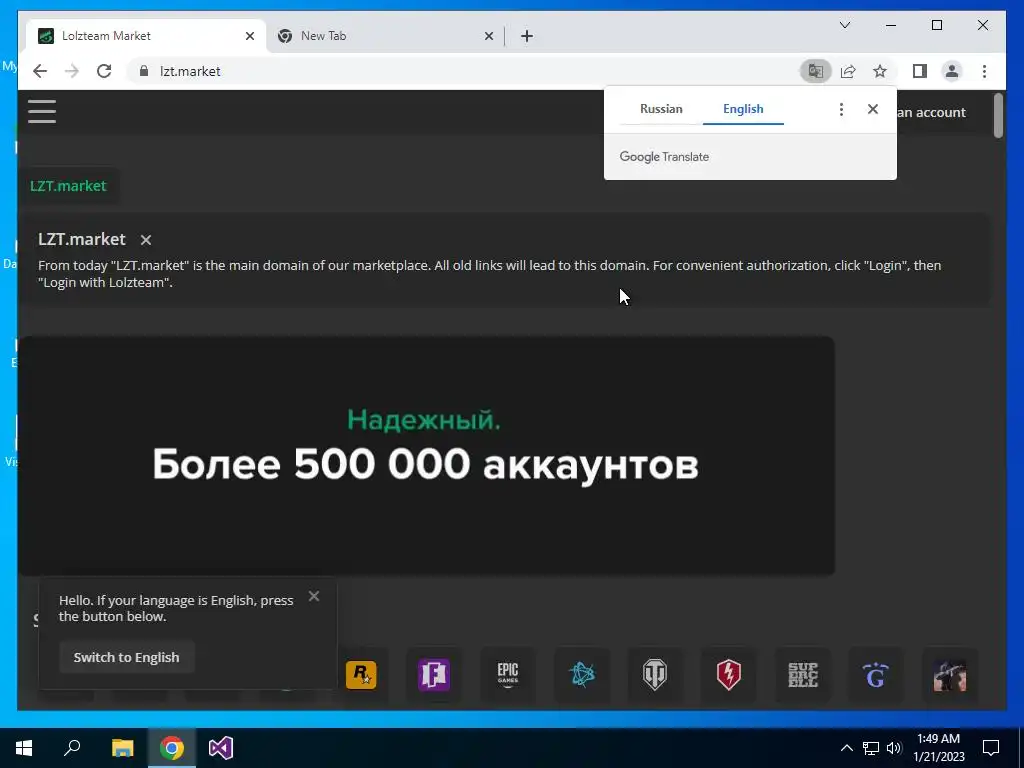Image resolution: width=1024 pixels, height=768 pixels.
Task: Click the 'an account' header link
Action: coord(932,112)
